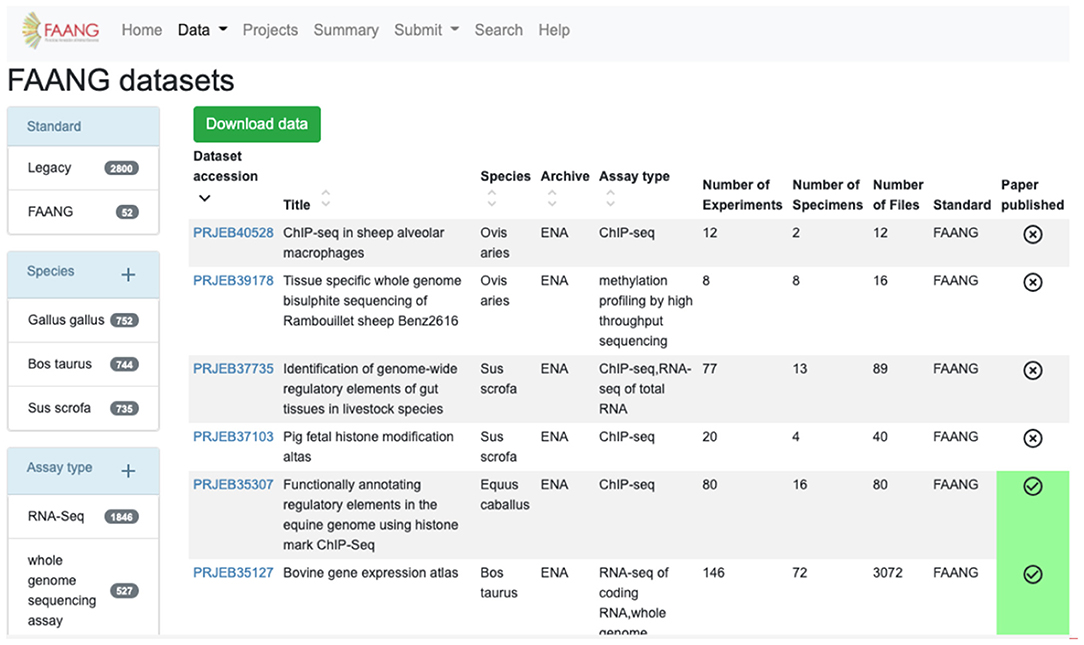The height and width of the screenshot is (645, 1084).
Task: Click the not-published icon for PRJEB37735
Action: [1032, 371]
